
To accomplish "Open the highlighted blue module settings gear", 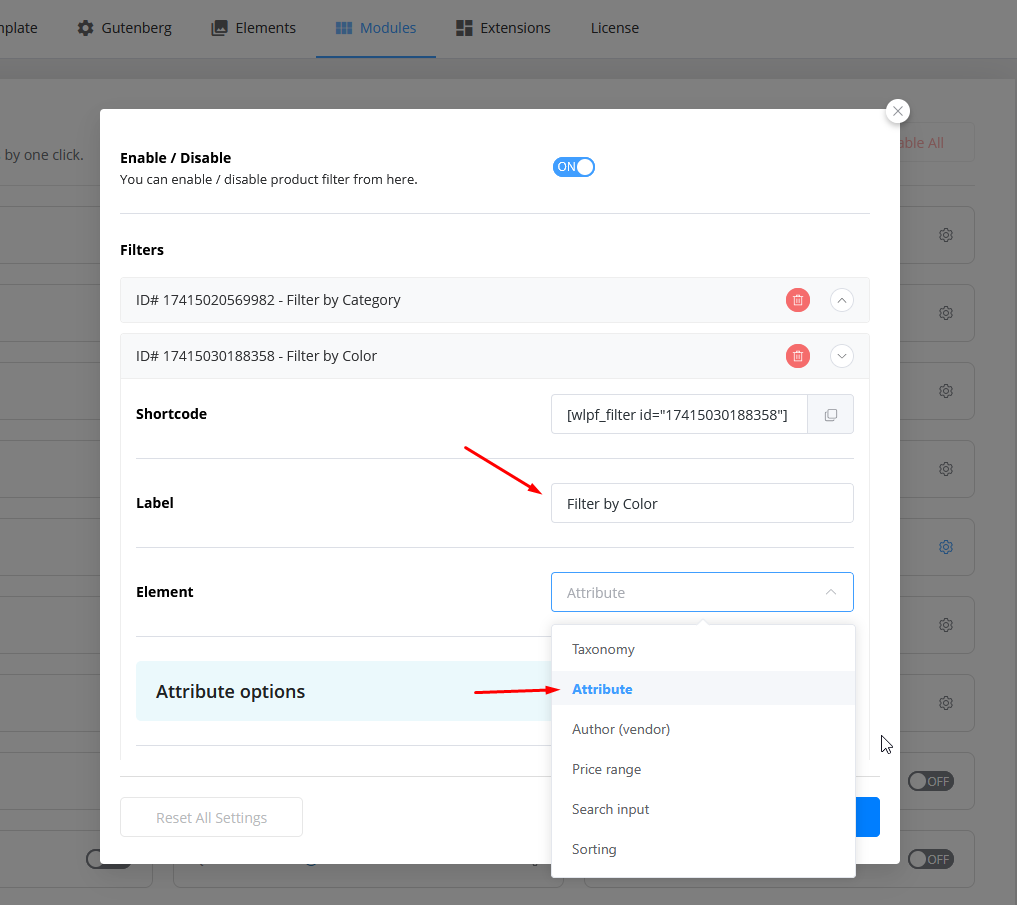I will (945, 547).
